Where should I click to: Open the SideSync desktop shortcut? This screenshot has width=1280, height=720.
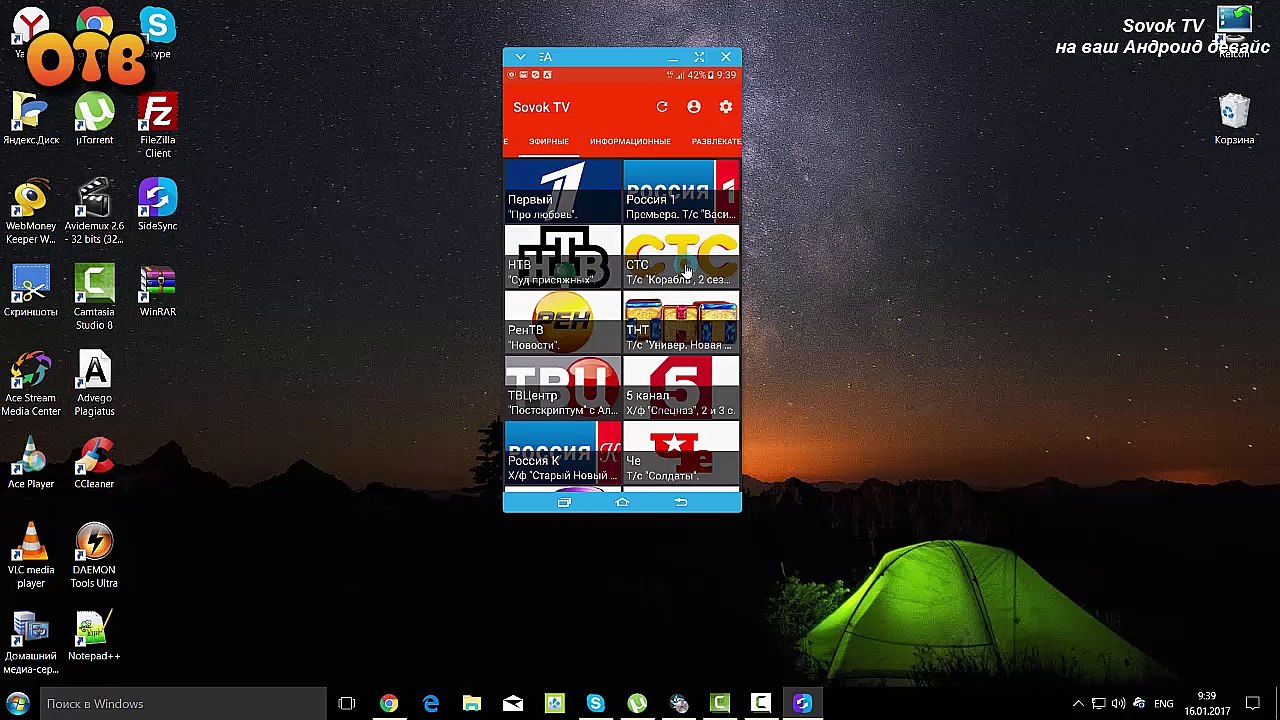pos(157,205)
